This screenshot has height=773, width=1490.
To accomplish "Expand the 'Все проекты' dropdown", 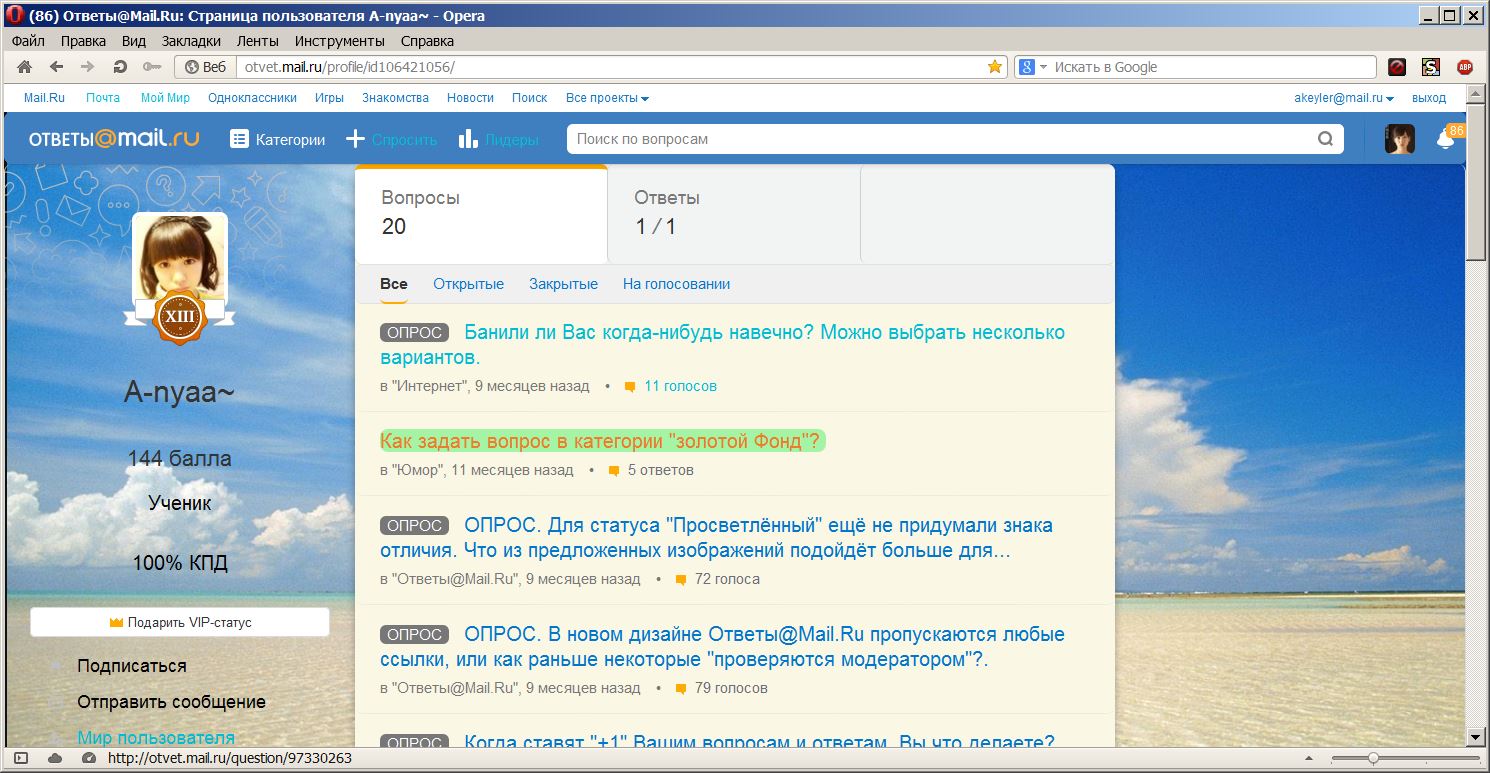I will [607, 98].
